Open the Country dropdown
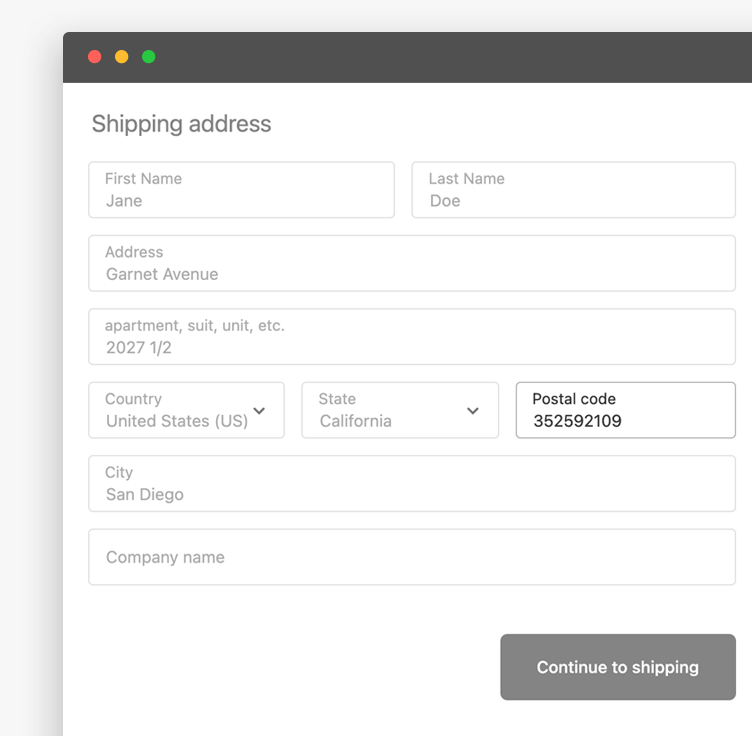 tap(187, 410)
